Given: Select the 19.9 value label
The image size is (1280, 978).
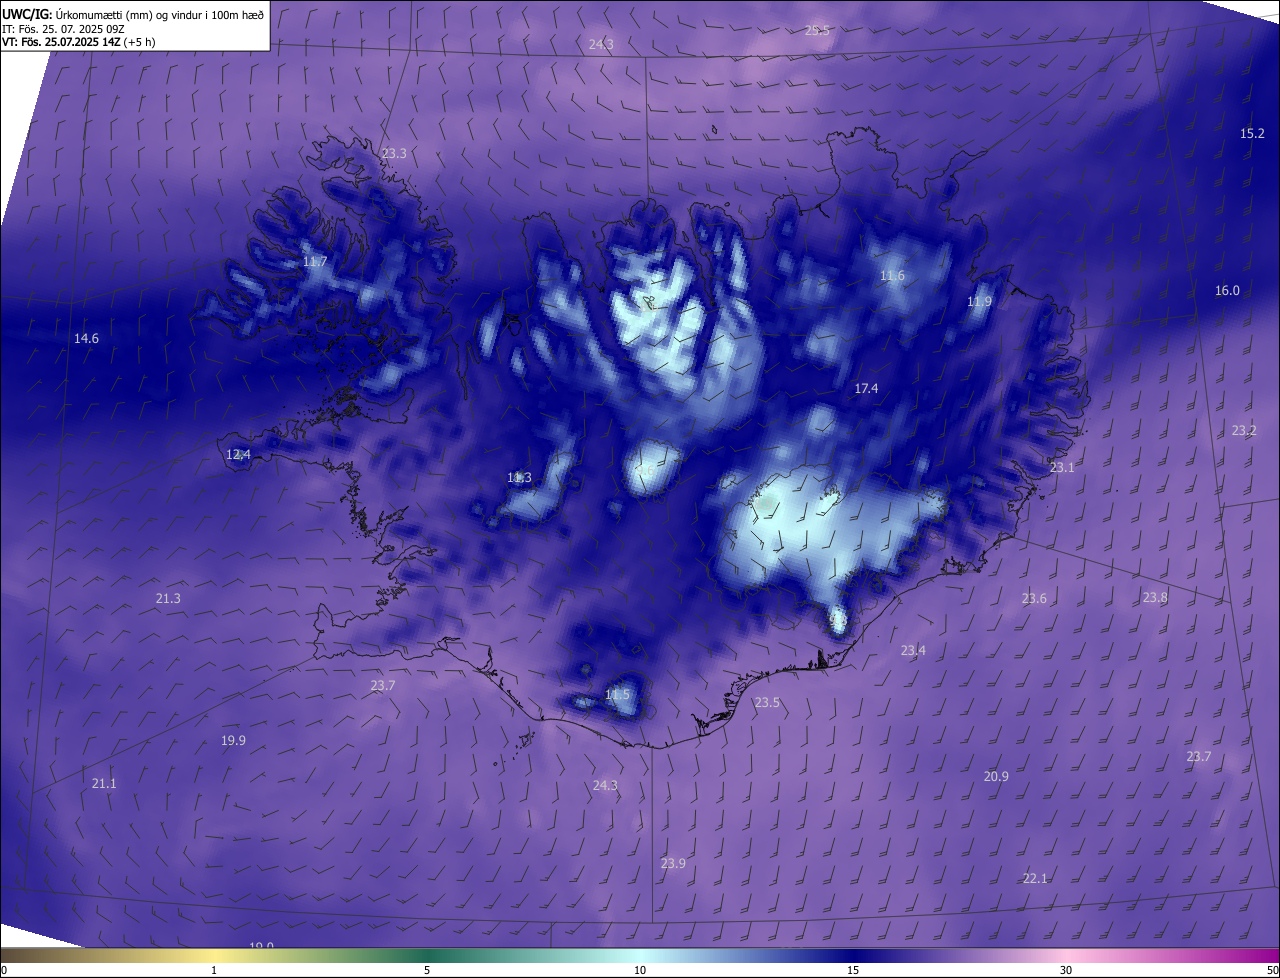Looking at the screenshot, I should point(233,741).
